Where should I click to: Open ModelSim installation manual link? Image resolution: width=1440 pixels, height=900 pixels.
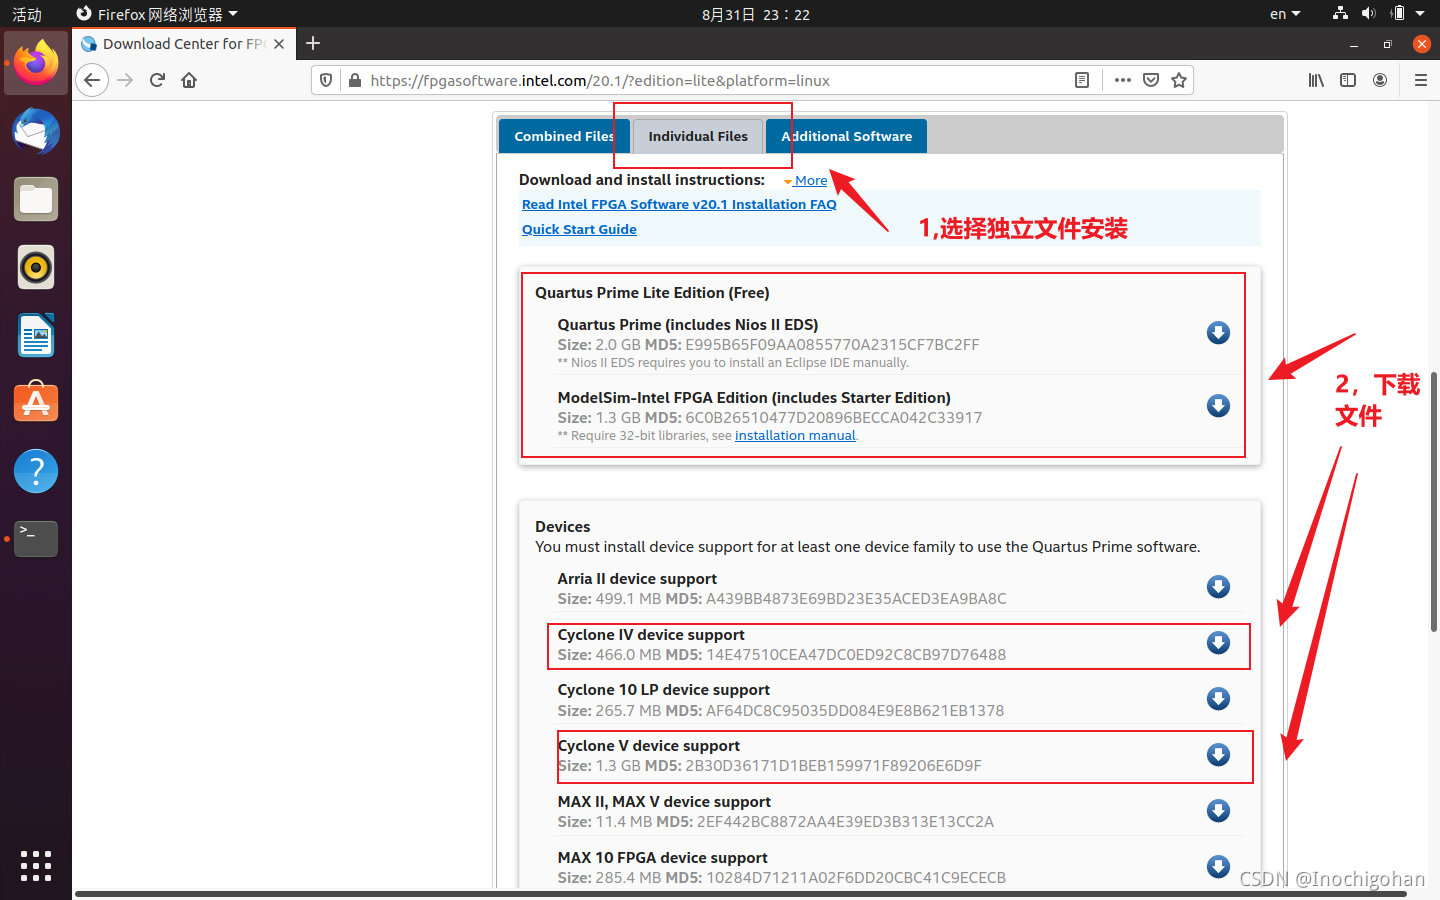(x=795, y=436)
